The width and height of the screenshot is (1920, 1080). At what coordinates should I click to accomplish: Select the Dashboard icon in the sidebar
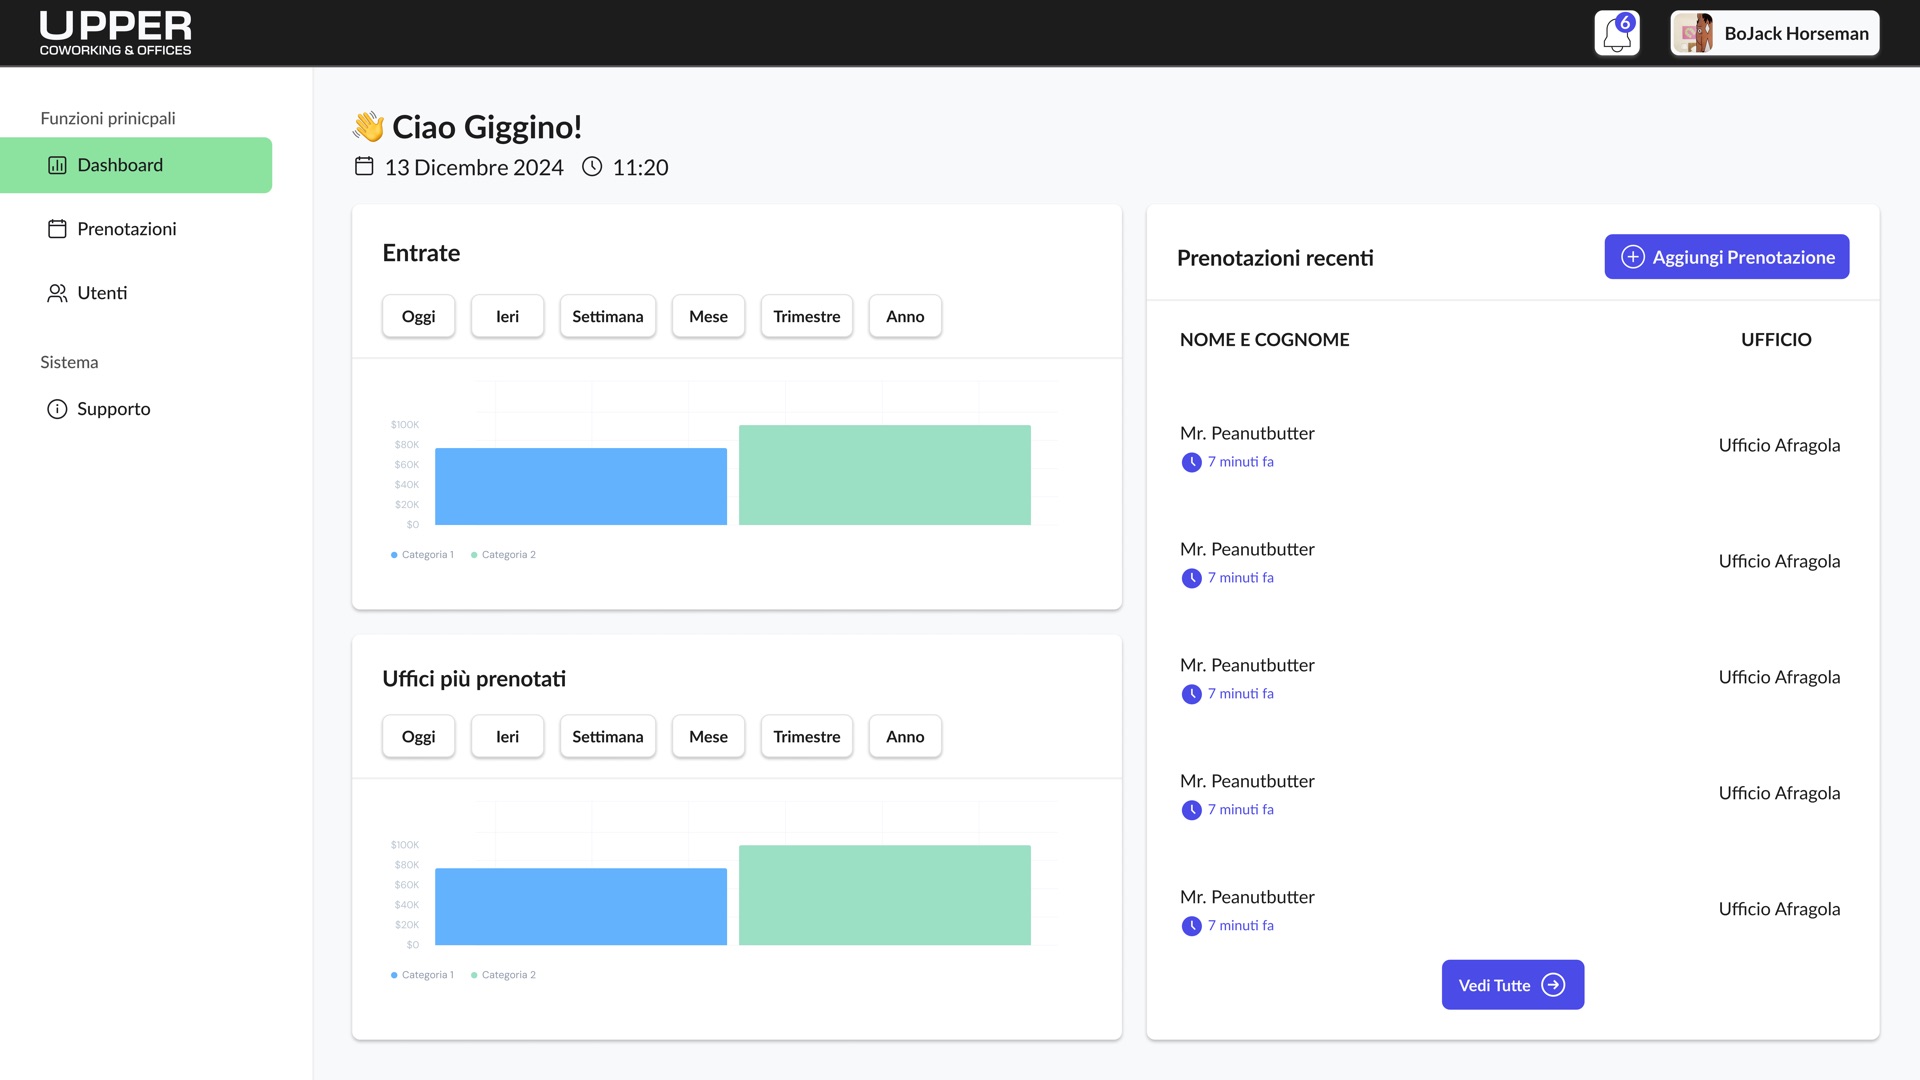(x=57, y=165)
